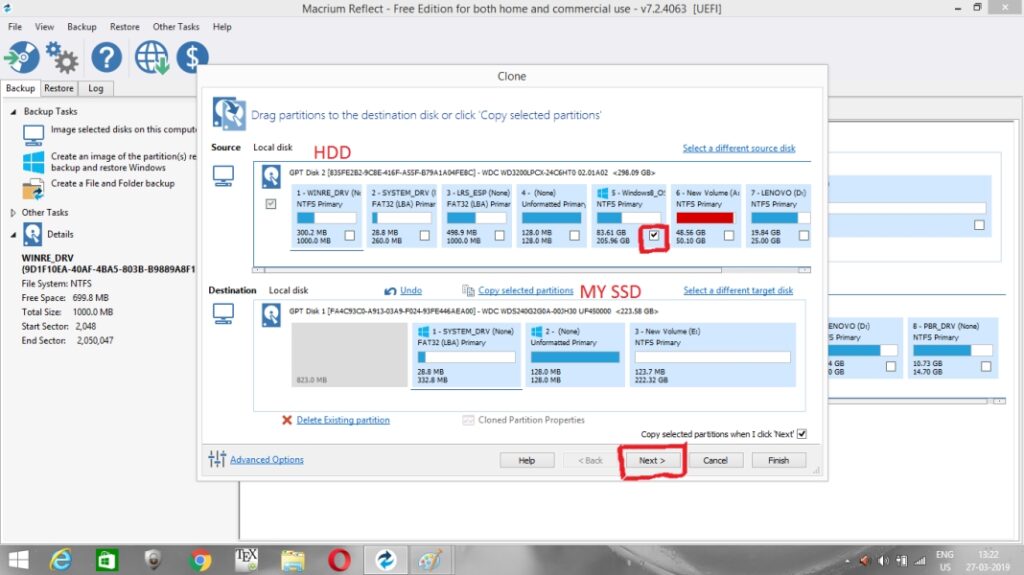Check the 2 - SYSTEM_DRV source partition checkbox
This screenshot has width=1024, height=575.
[425, 235]
